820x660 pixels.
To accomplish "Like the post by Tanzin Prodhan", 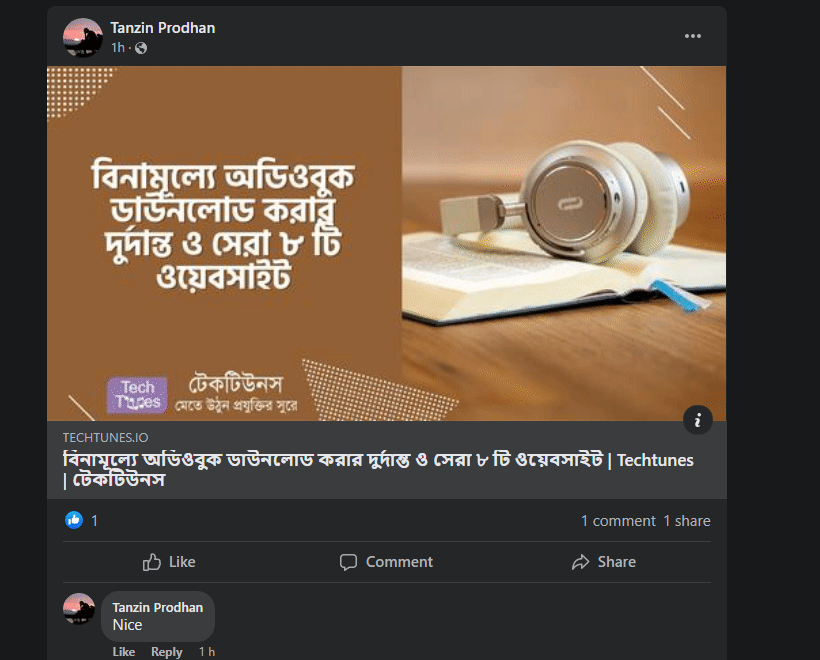I will click(x=169, y=562).
